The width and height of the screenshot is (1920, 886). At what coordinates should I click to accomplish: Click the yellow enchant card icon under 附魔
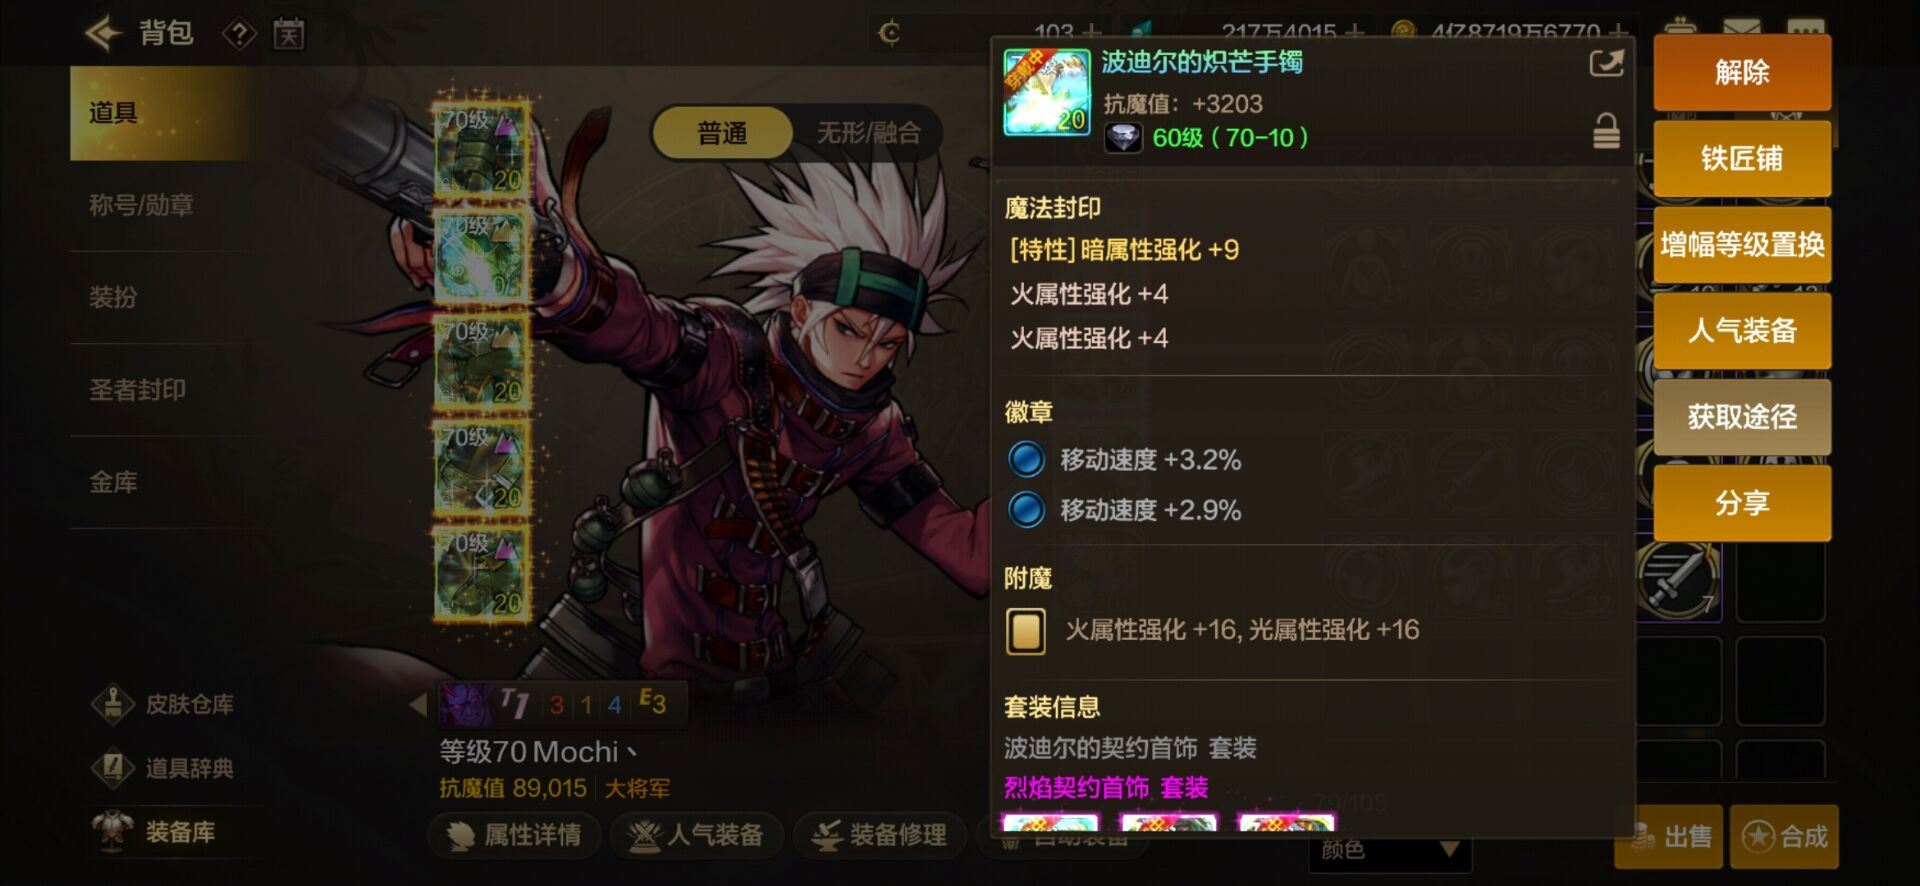(1025, 631)
